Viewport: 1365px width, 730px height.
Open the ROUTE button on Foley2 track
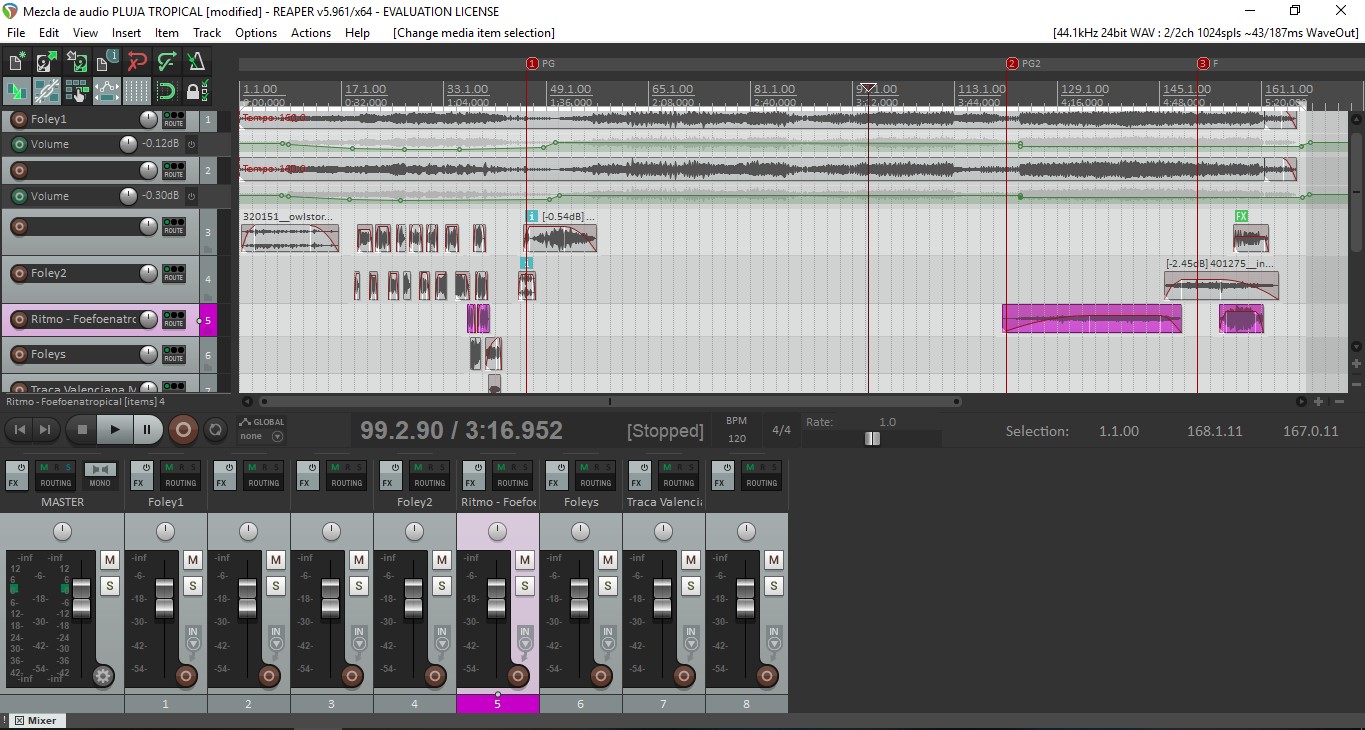(x=174, y=273)
